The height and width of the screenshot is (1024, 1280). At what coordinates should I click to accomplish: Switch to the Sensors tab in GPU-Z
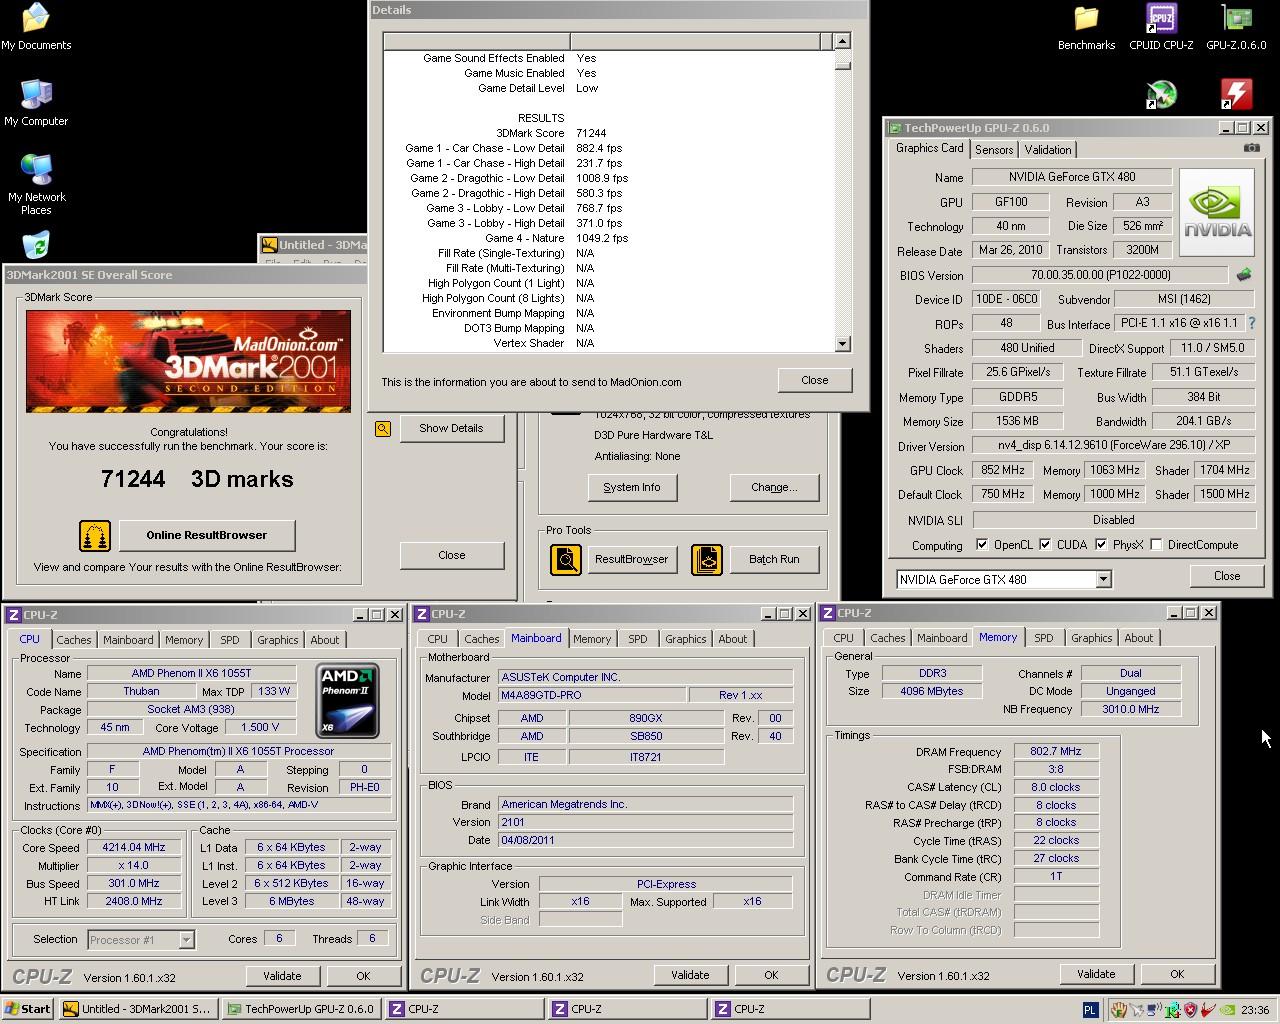click(x=994, y=150)
